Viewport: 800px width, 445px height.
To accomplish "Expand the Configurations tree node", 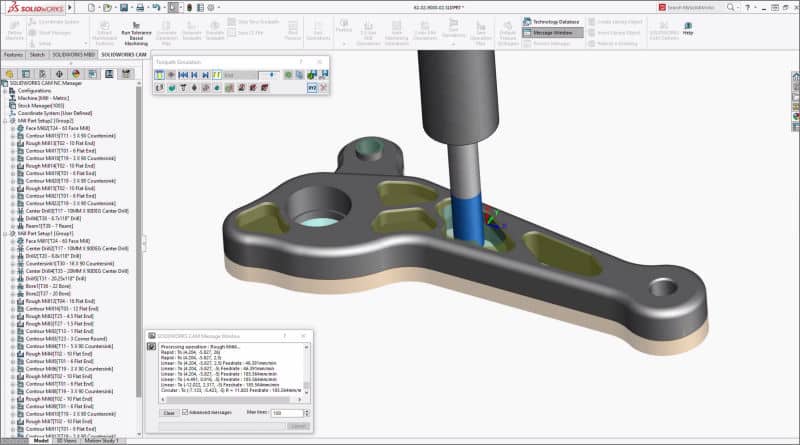I will [x=6, y=90].
